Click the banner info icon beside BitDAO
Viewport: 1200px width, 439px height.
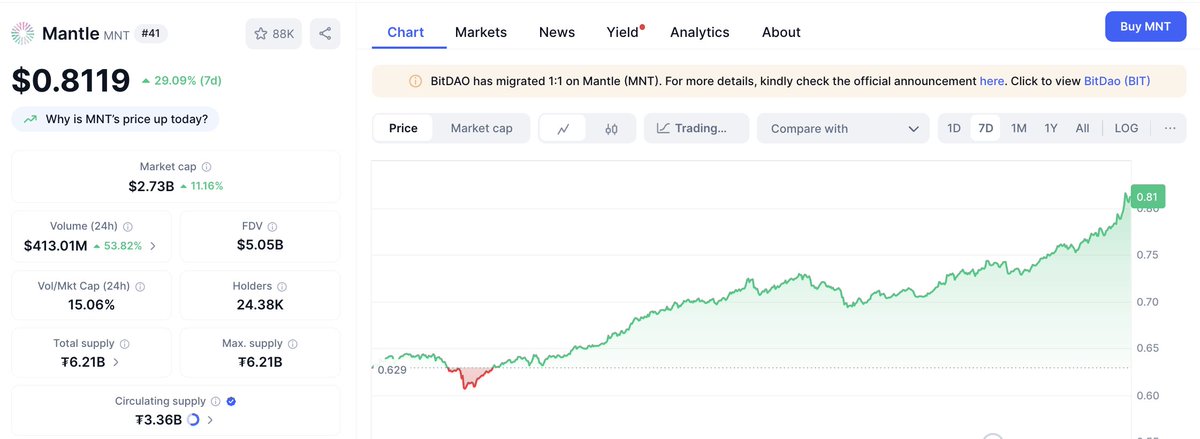point(415,81)
